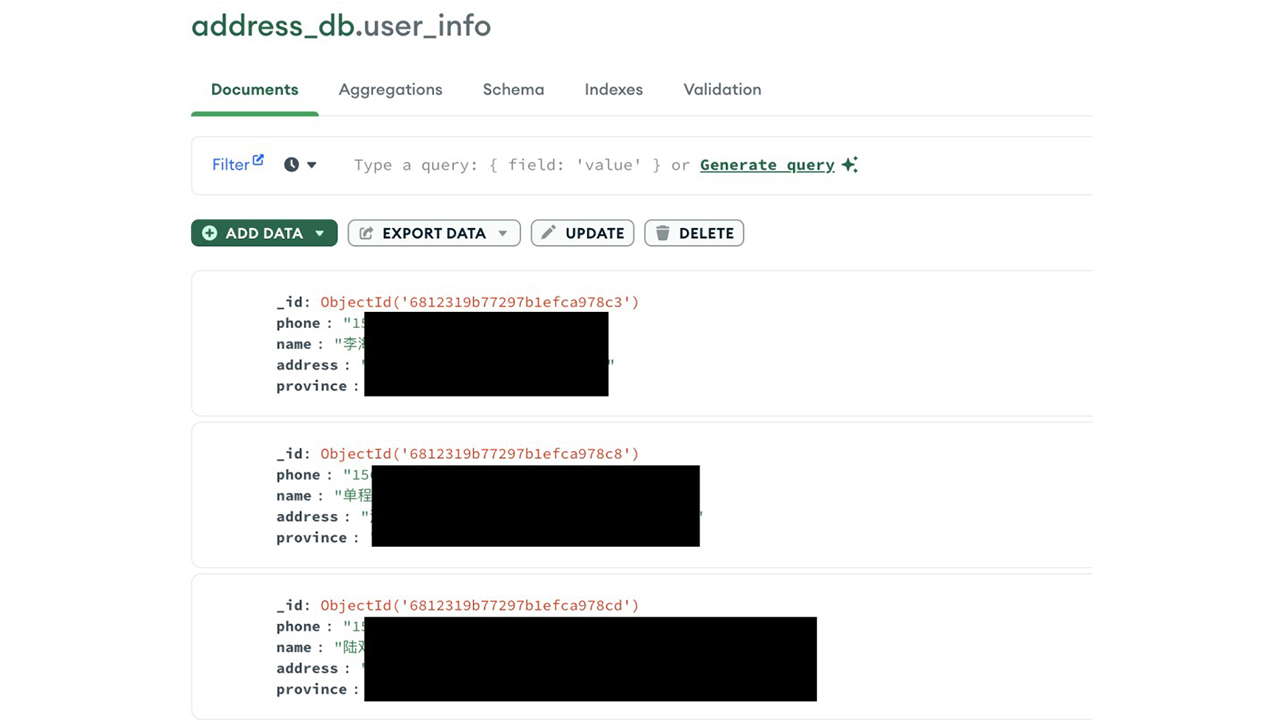This screenshot has width=1280, height=720.
Task: Click the trash can icon on DELETE
Action: click(x=662, y=233)
